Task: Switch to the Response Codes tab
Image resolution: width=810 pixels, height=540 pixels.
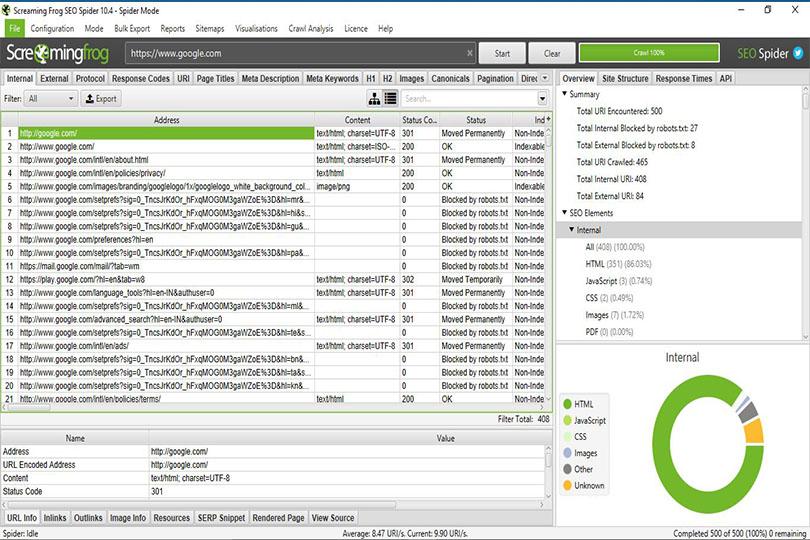Action: coord(141,78)
